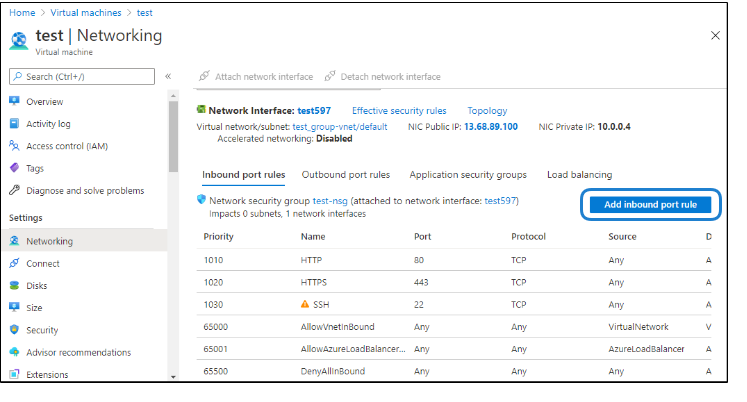
Task: Click the Disks icon in sidebar
Action: coord(14,286)
